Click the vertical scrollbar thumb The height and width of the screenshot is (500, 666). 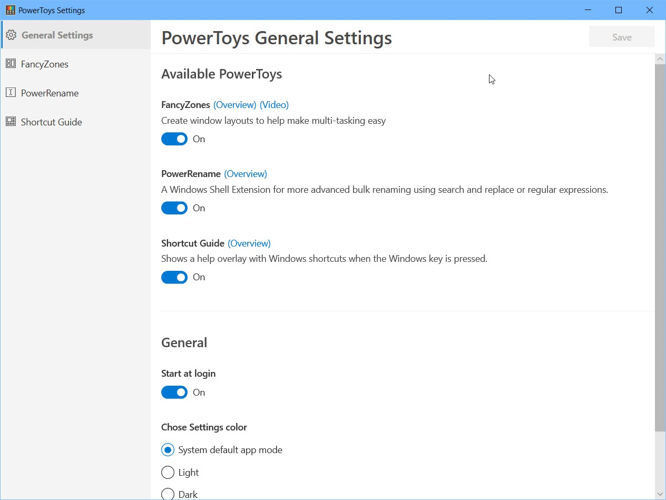point(660,247)
